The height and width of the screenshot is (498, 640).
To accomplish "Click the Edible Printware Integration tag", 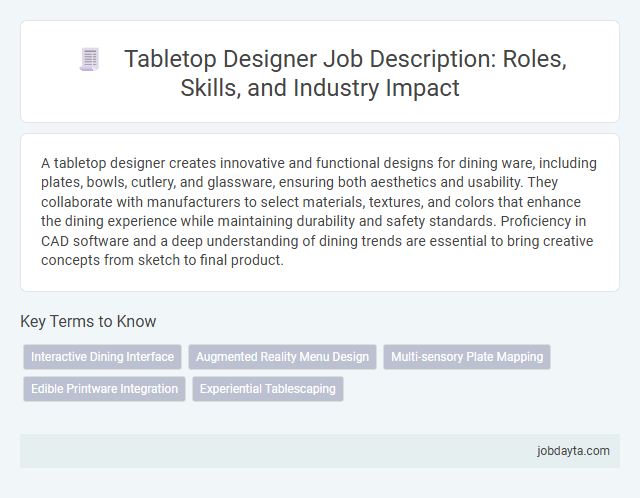I will click(104, 389).
